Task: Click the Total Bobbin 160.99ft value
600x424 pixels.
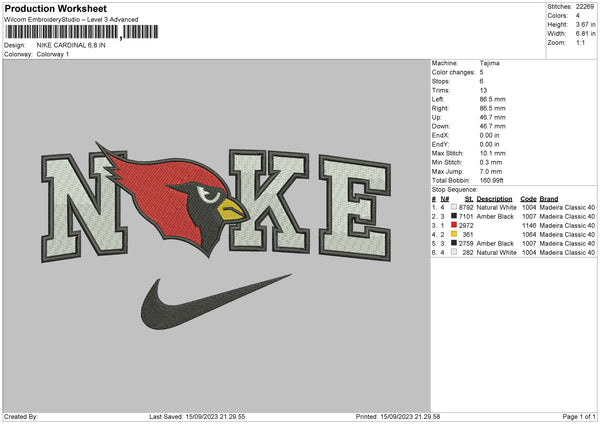Action: pos(491,180)
